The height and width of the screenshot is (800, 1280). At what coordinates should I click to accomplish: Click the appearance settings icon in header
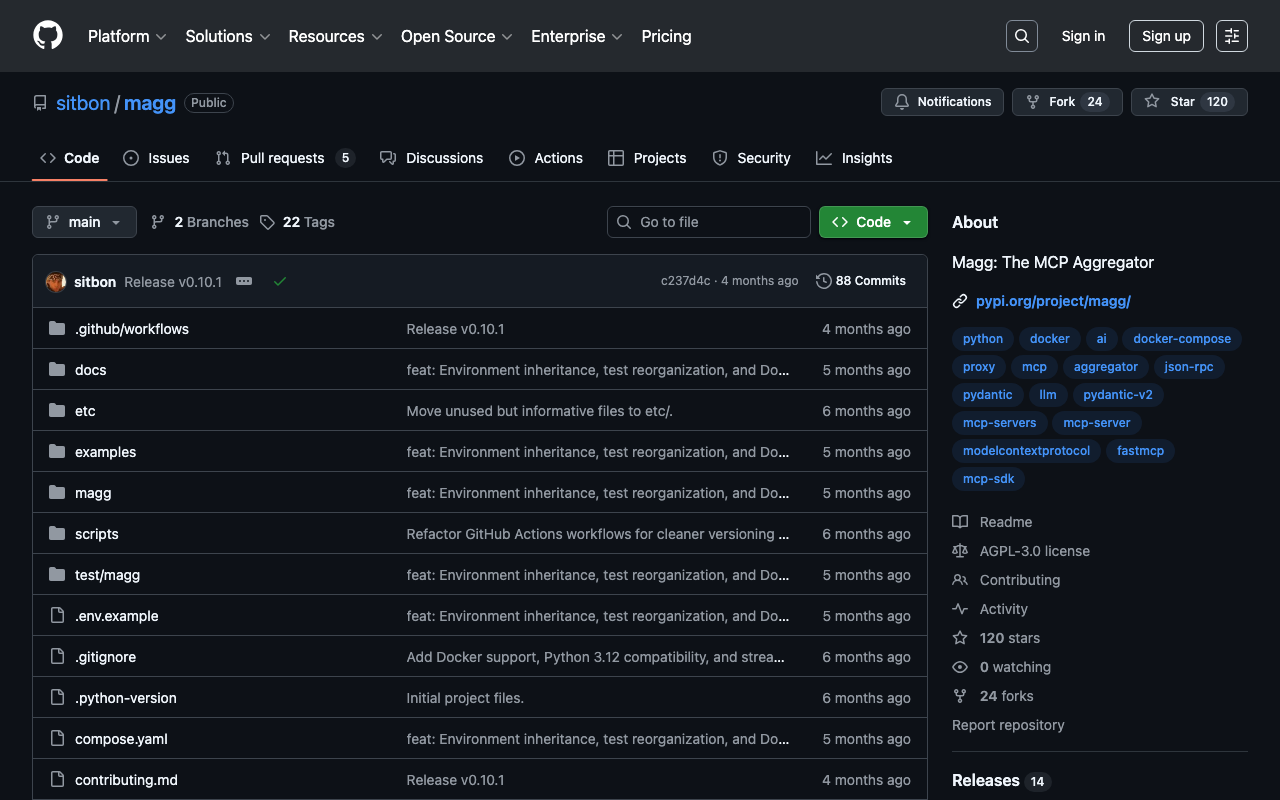[x=1231, y=36]
